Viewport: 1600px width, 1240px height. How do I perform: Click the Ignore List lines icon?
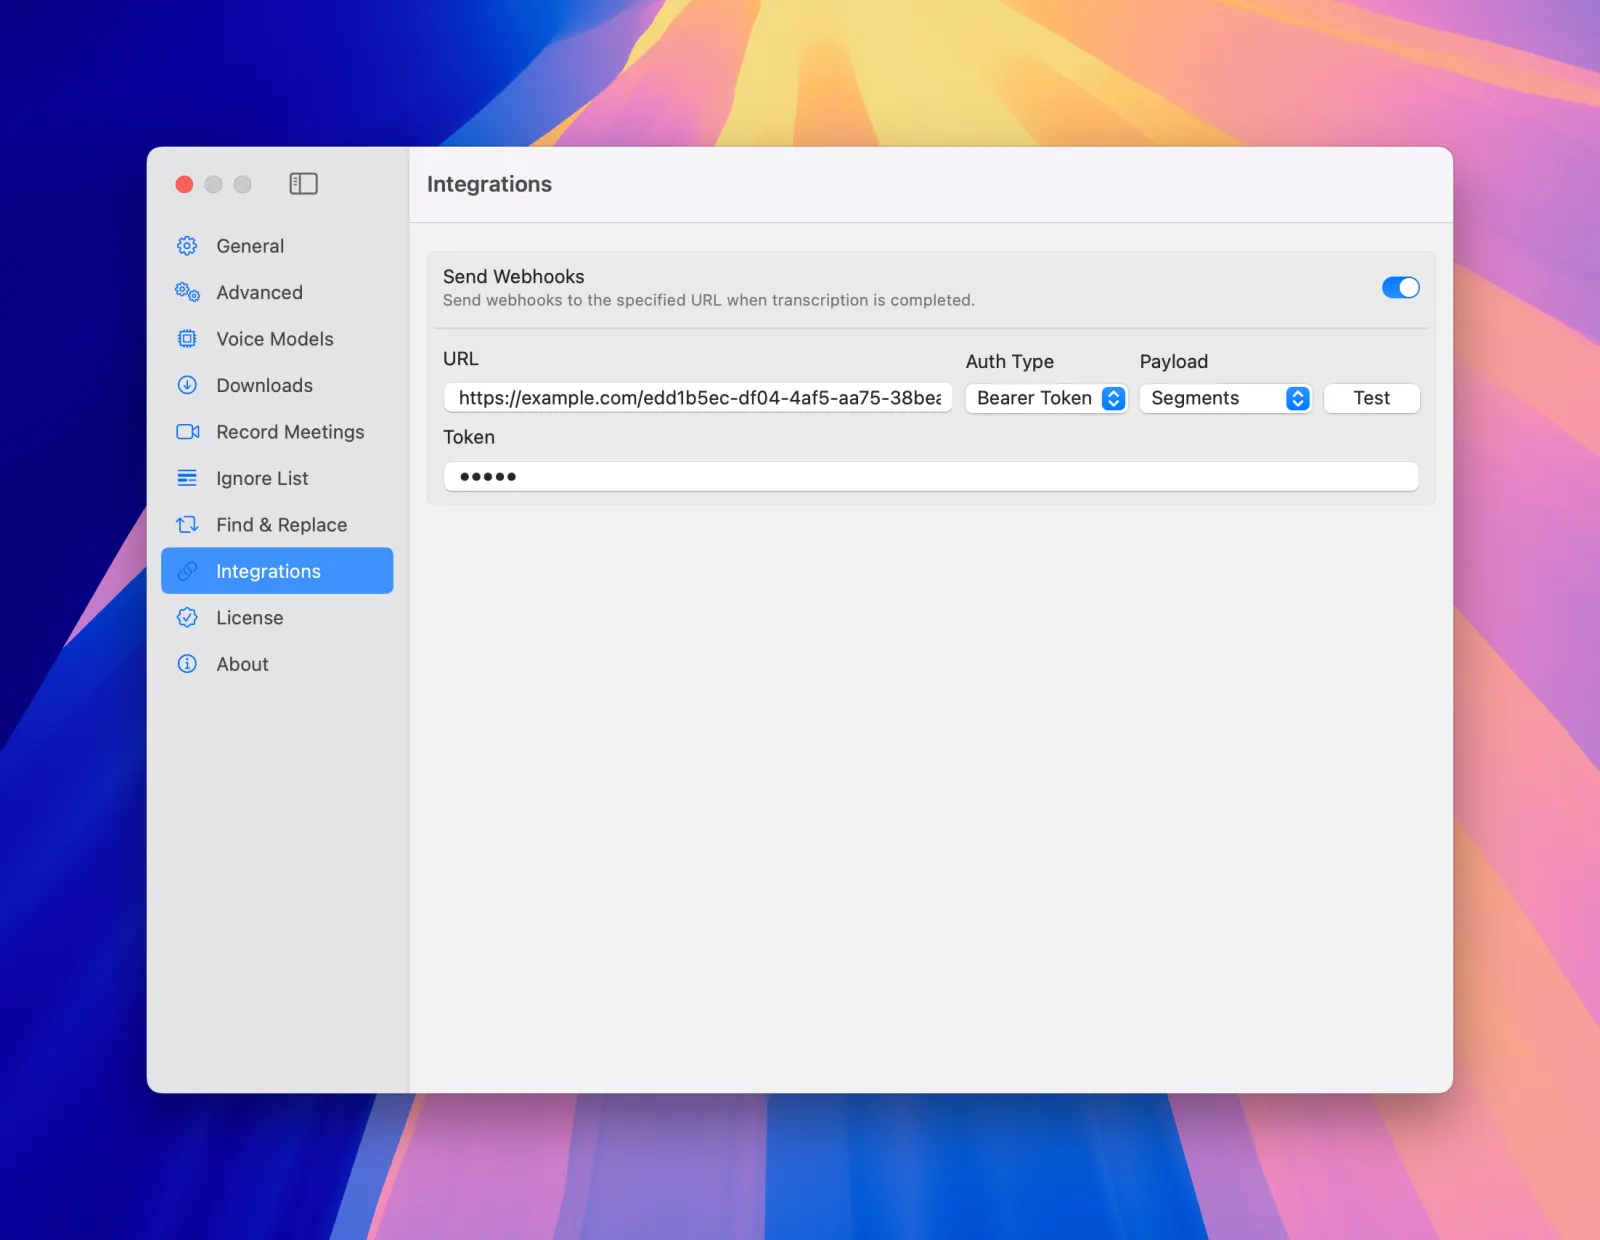click(187, 478)
